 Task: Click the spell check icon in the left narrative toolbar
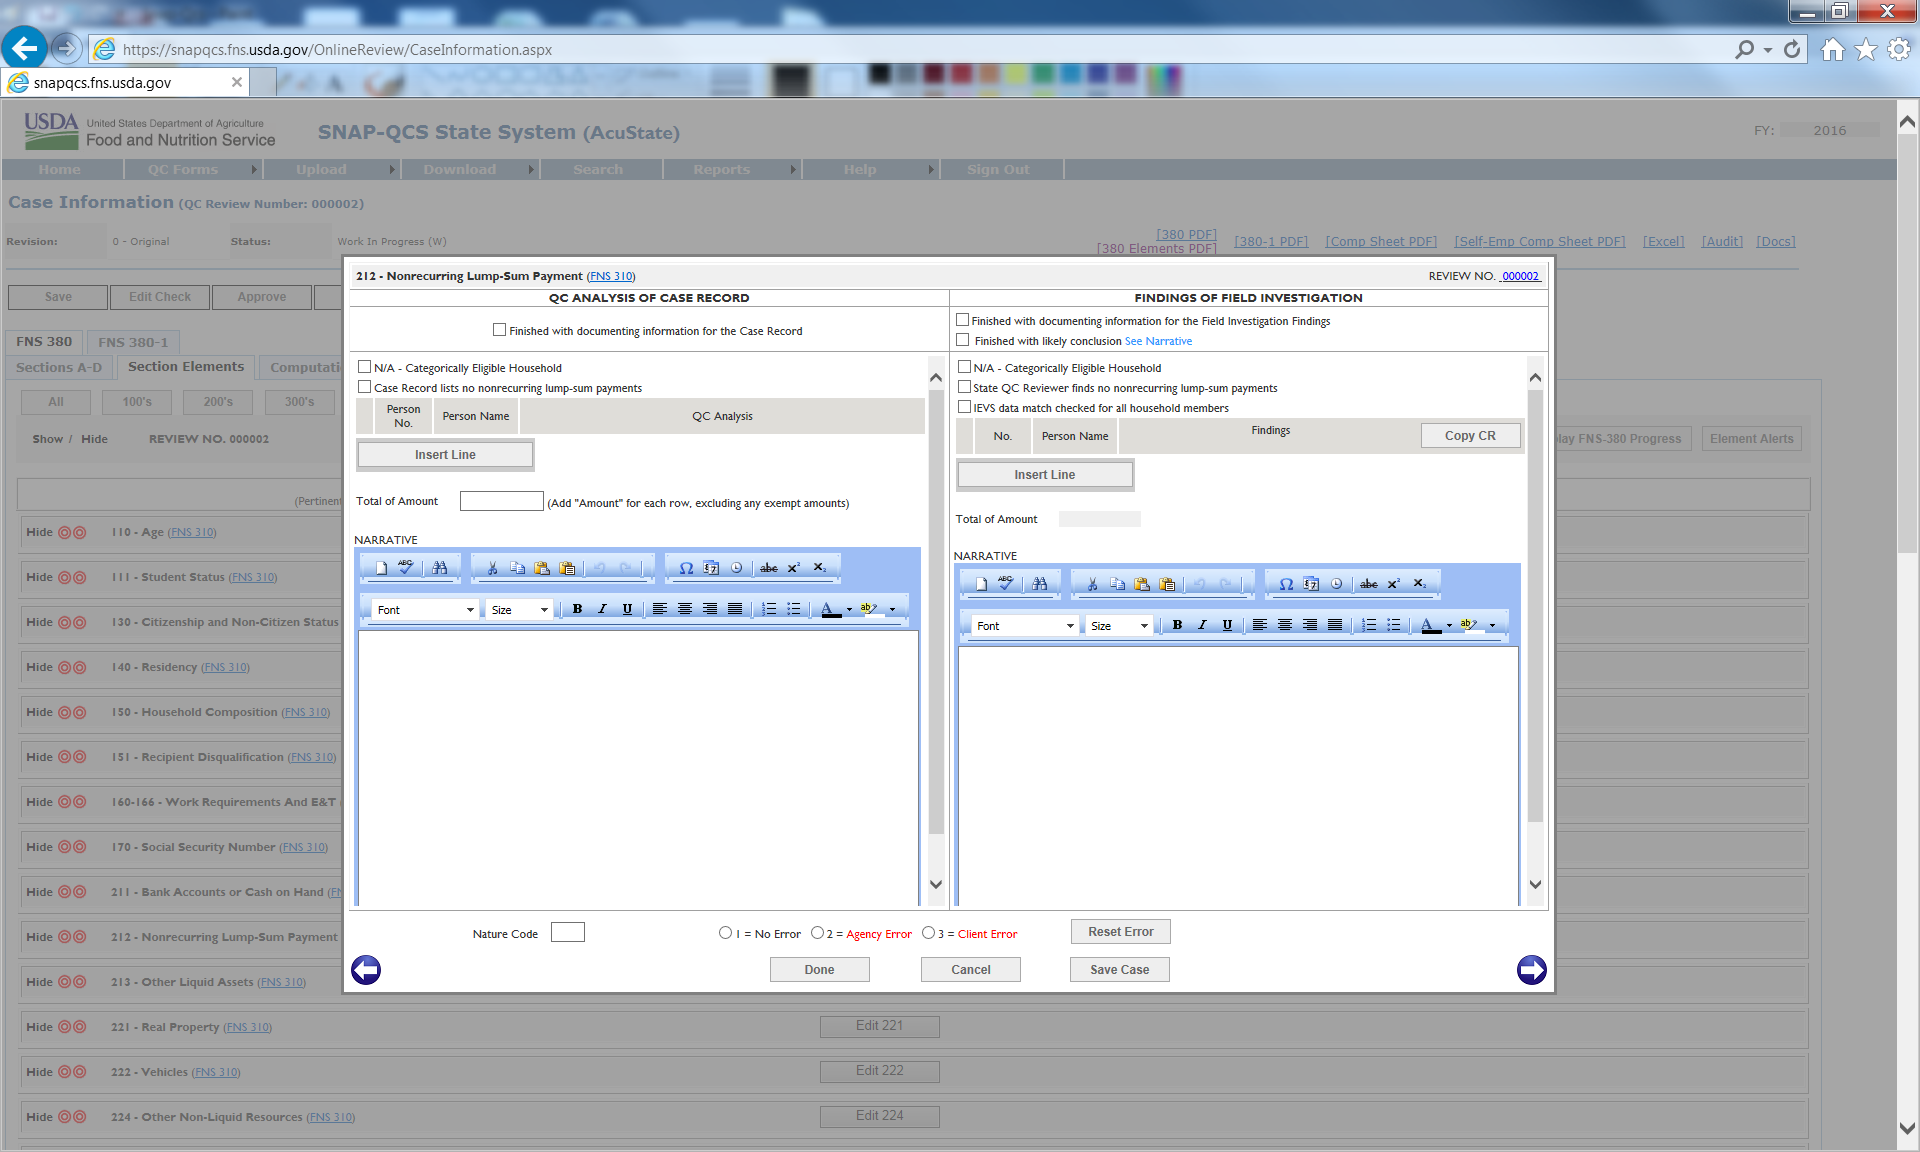(405, 567)
